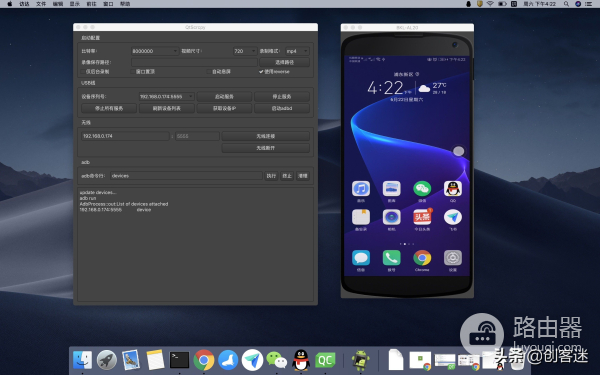The image size is (600, 375).
Task: Open QQ penguin from the Mac Dock
Action: [x=301, y=360]
